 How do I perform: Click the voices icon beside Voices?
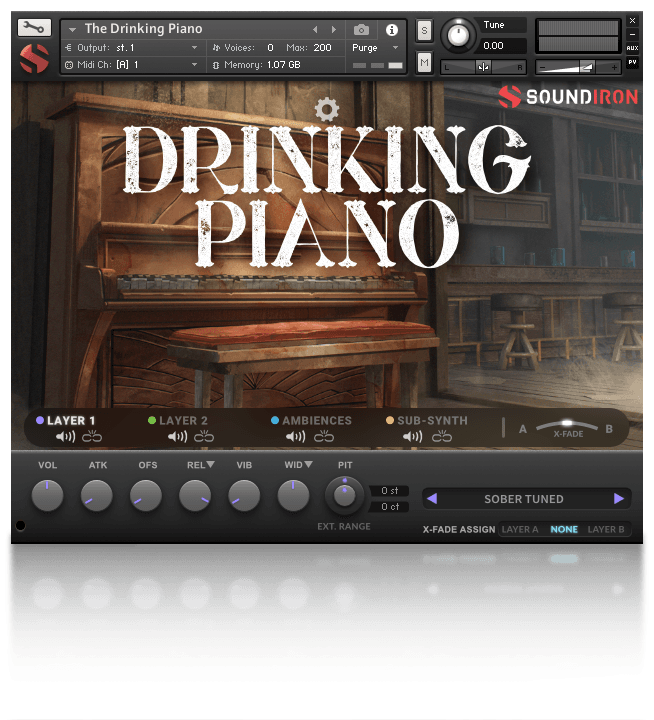pyautogui.click(x=216, y=47)
